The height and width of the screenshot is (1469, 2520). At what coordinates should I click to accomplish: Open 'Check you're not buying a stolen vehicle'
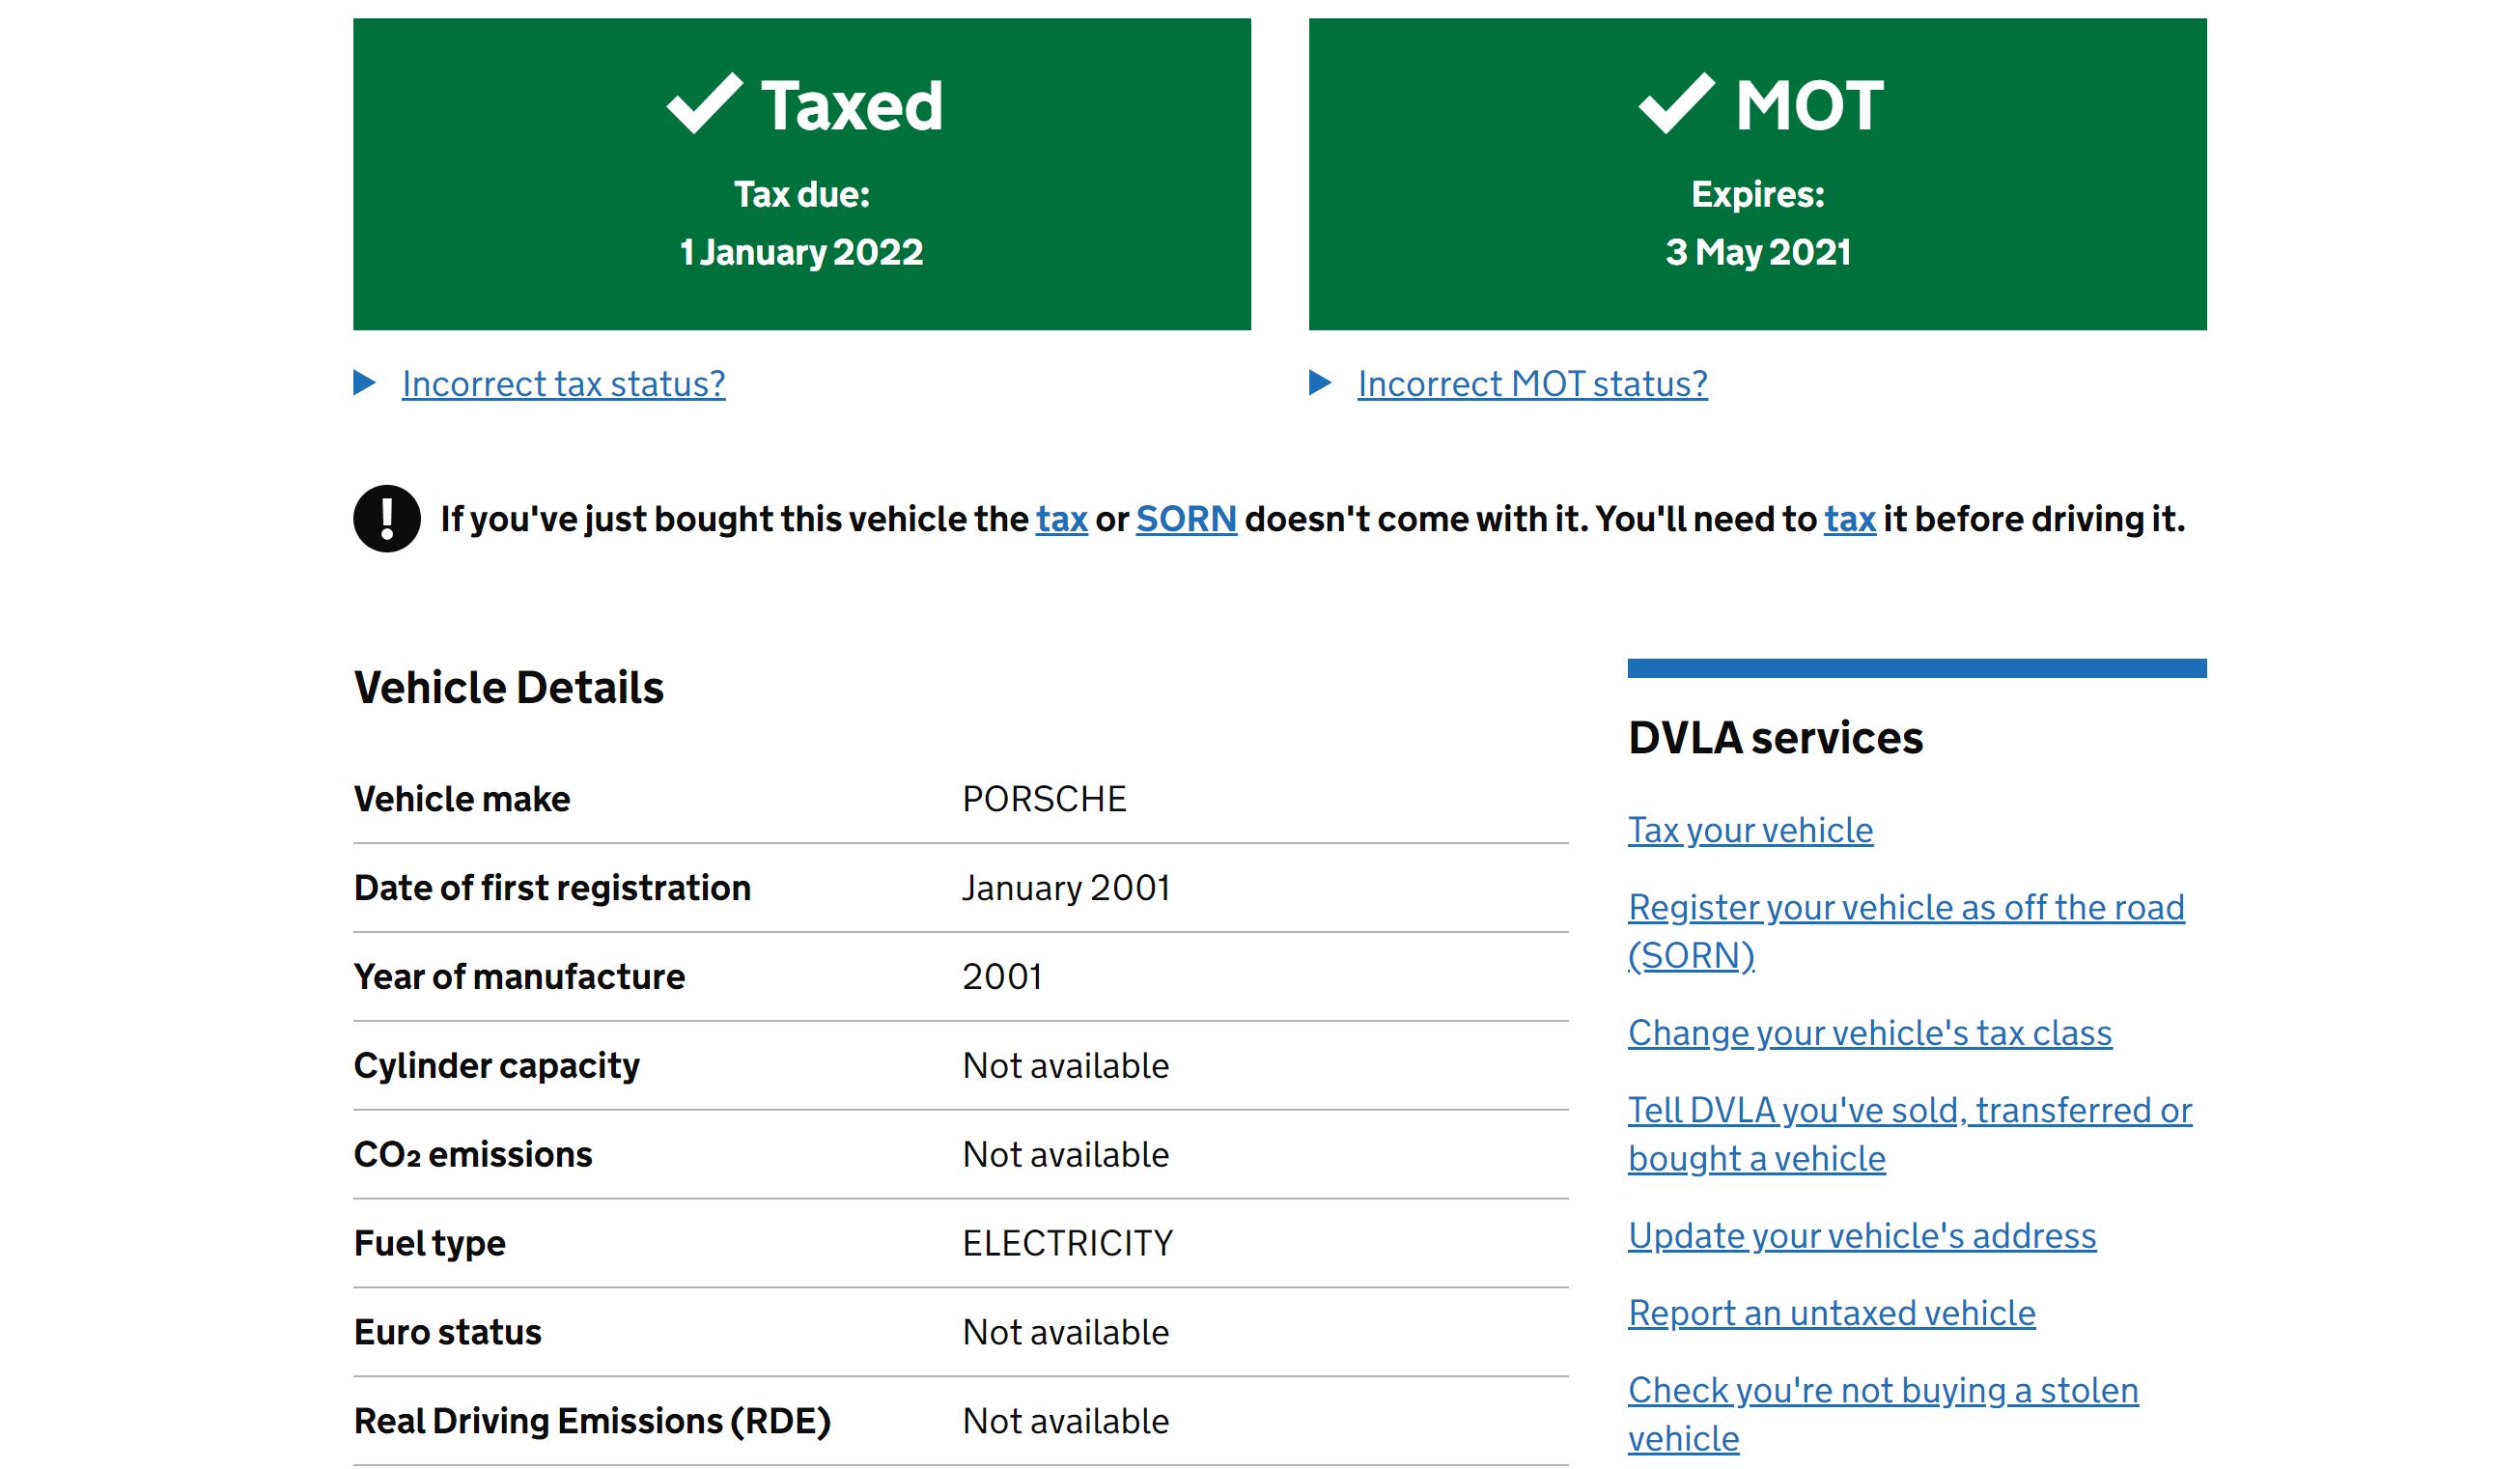pos(1882,1391)
